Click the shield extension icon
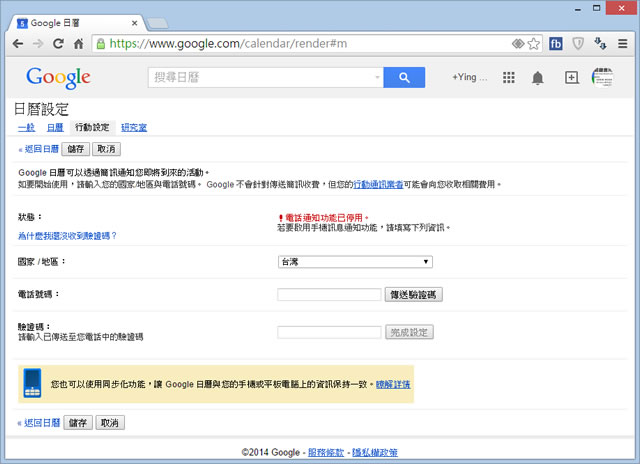 [x=578, y=43]
